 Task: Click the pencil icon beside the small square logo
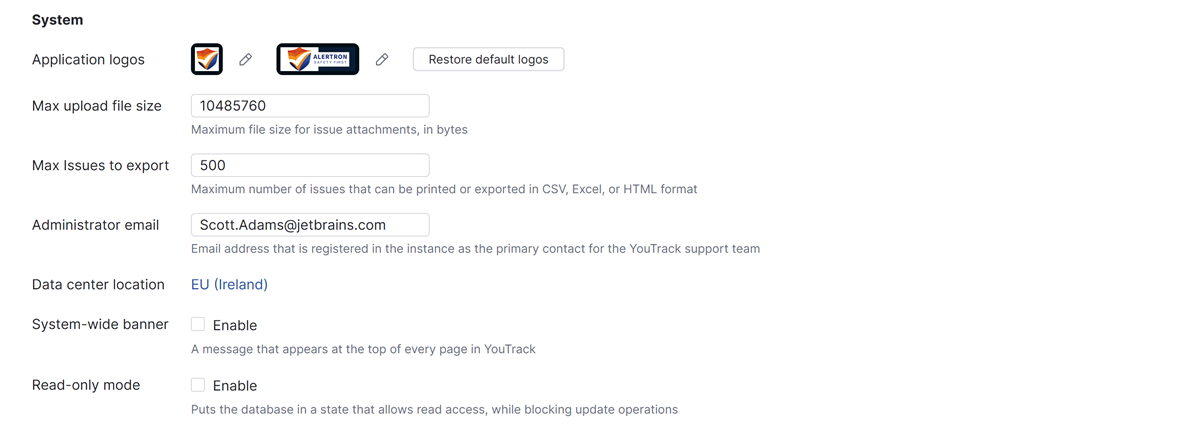pos(245,60)
